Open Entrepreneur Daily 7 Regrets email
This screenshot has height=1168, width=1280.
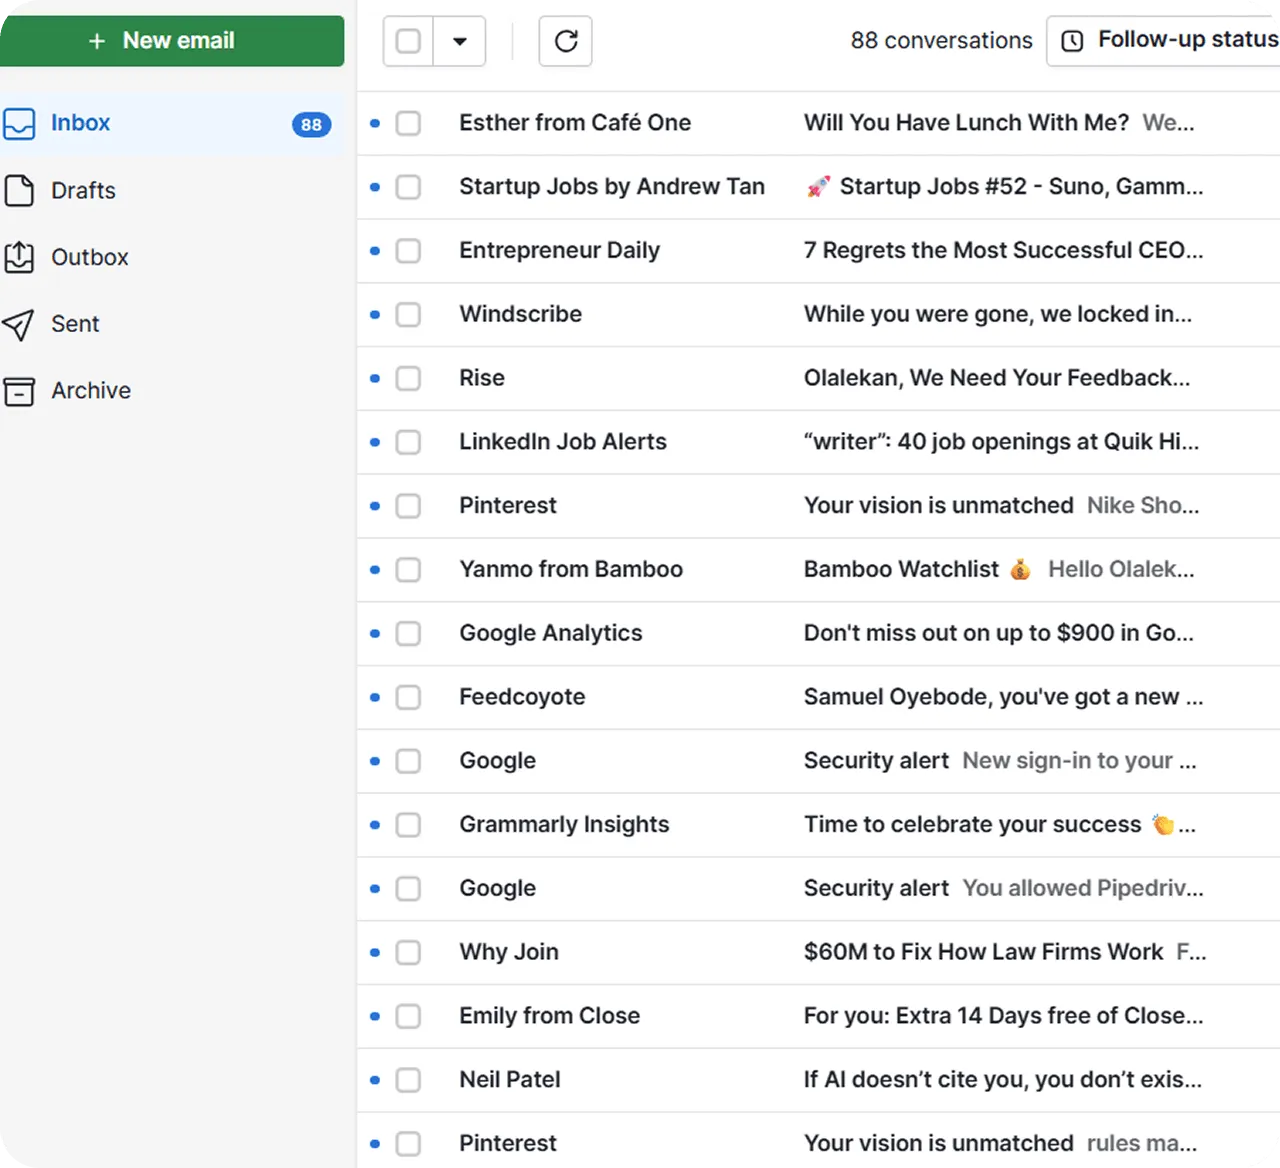(818, 251)
